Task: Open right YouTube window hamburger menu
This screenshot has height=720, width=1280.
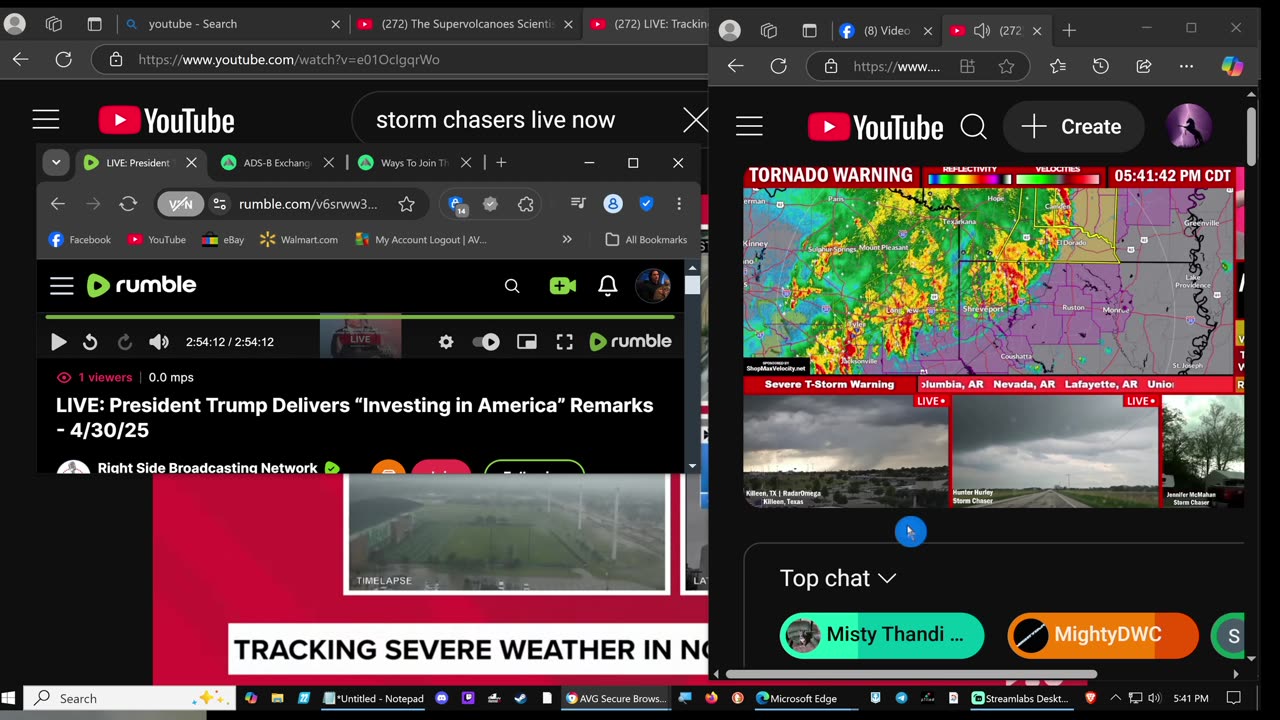Action: click(x=749, y=127)
